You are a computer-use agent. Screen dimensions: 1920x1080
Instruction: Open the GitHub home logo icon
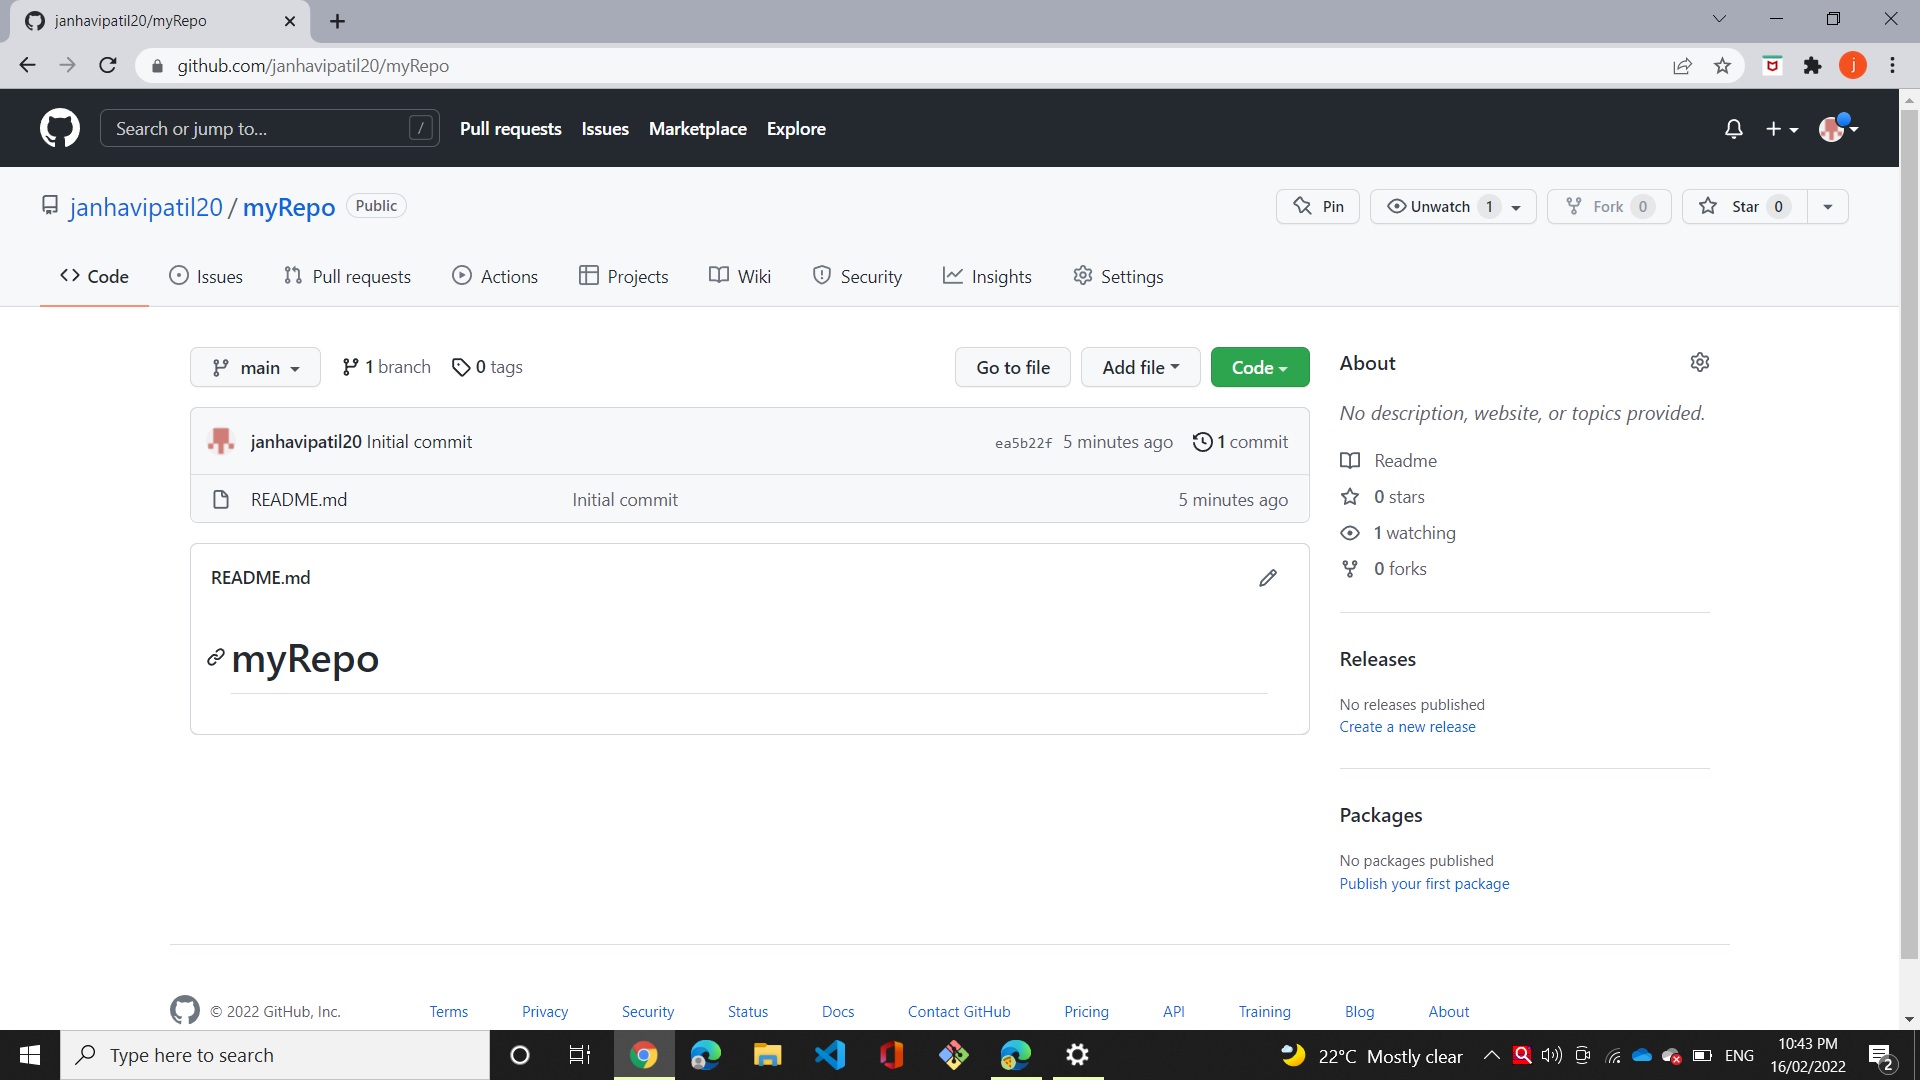pos(60,128)
